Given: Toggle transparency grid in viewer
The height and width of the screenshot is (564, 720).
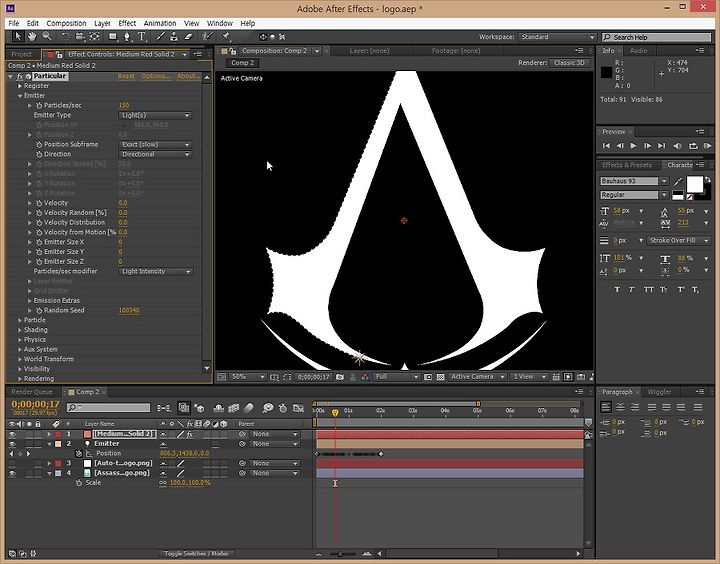Looking at the screenshot, I should (440, 377).
